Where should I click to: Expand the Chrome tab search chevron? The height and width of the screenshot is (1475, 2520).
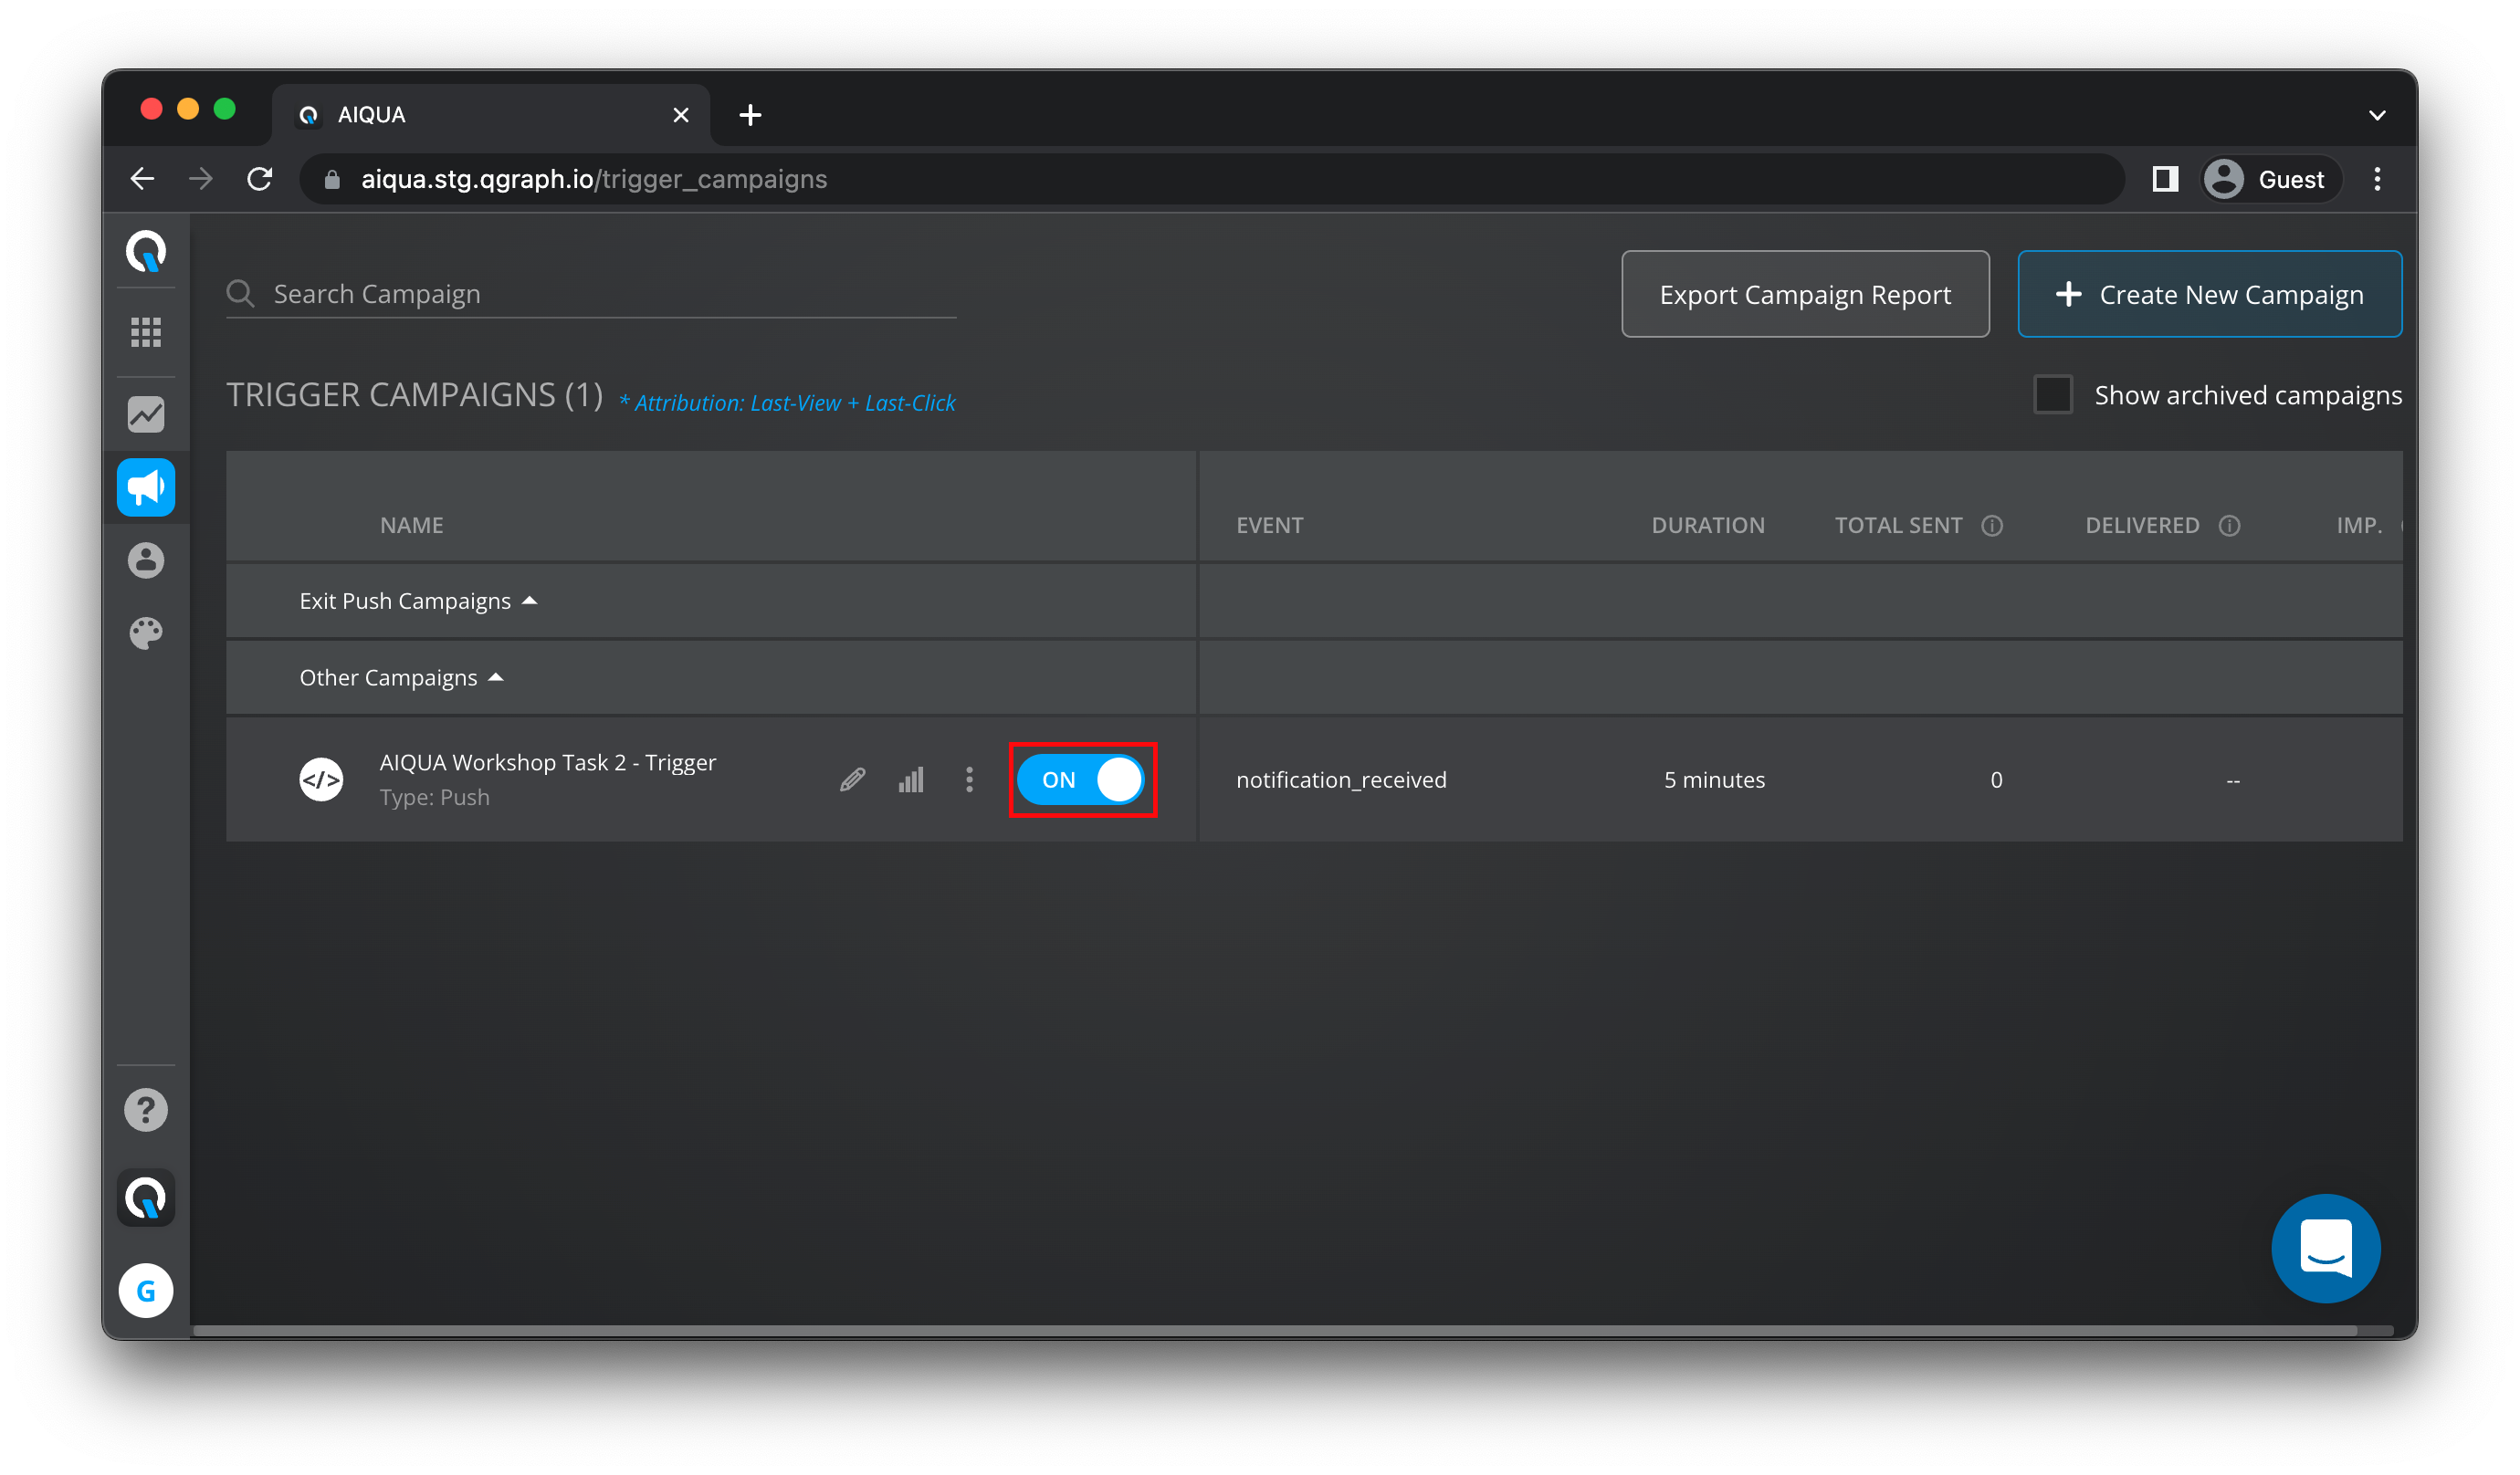(2377, 115)
